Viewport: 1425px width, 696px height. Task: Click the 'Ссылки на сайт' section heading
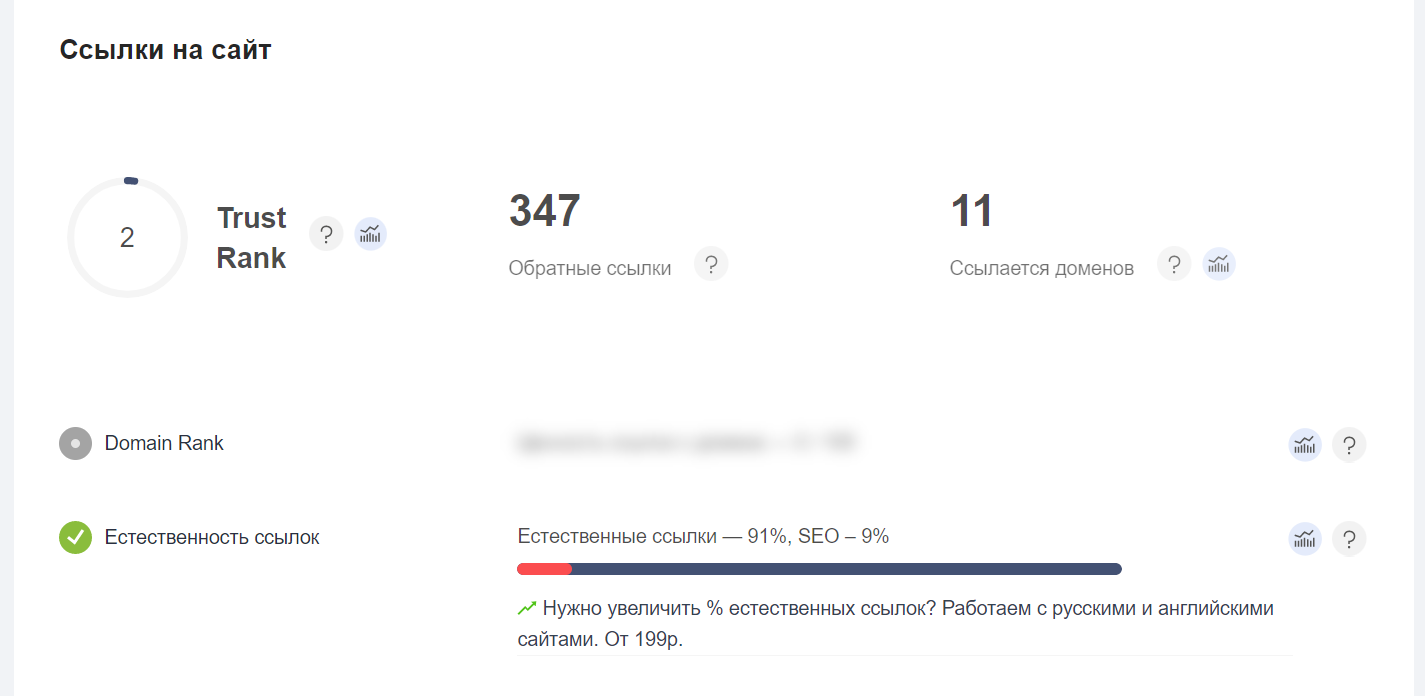[165, 50]
